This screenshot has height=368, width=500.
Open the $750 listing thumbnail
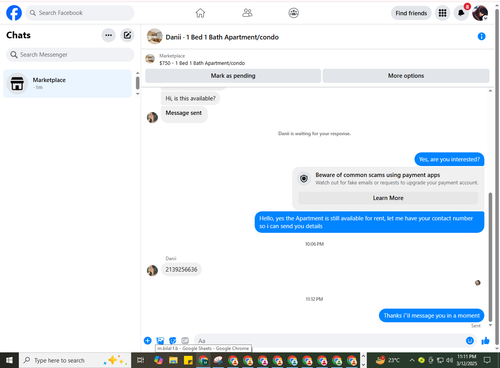pyautogui.click(x=150, y=59)
